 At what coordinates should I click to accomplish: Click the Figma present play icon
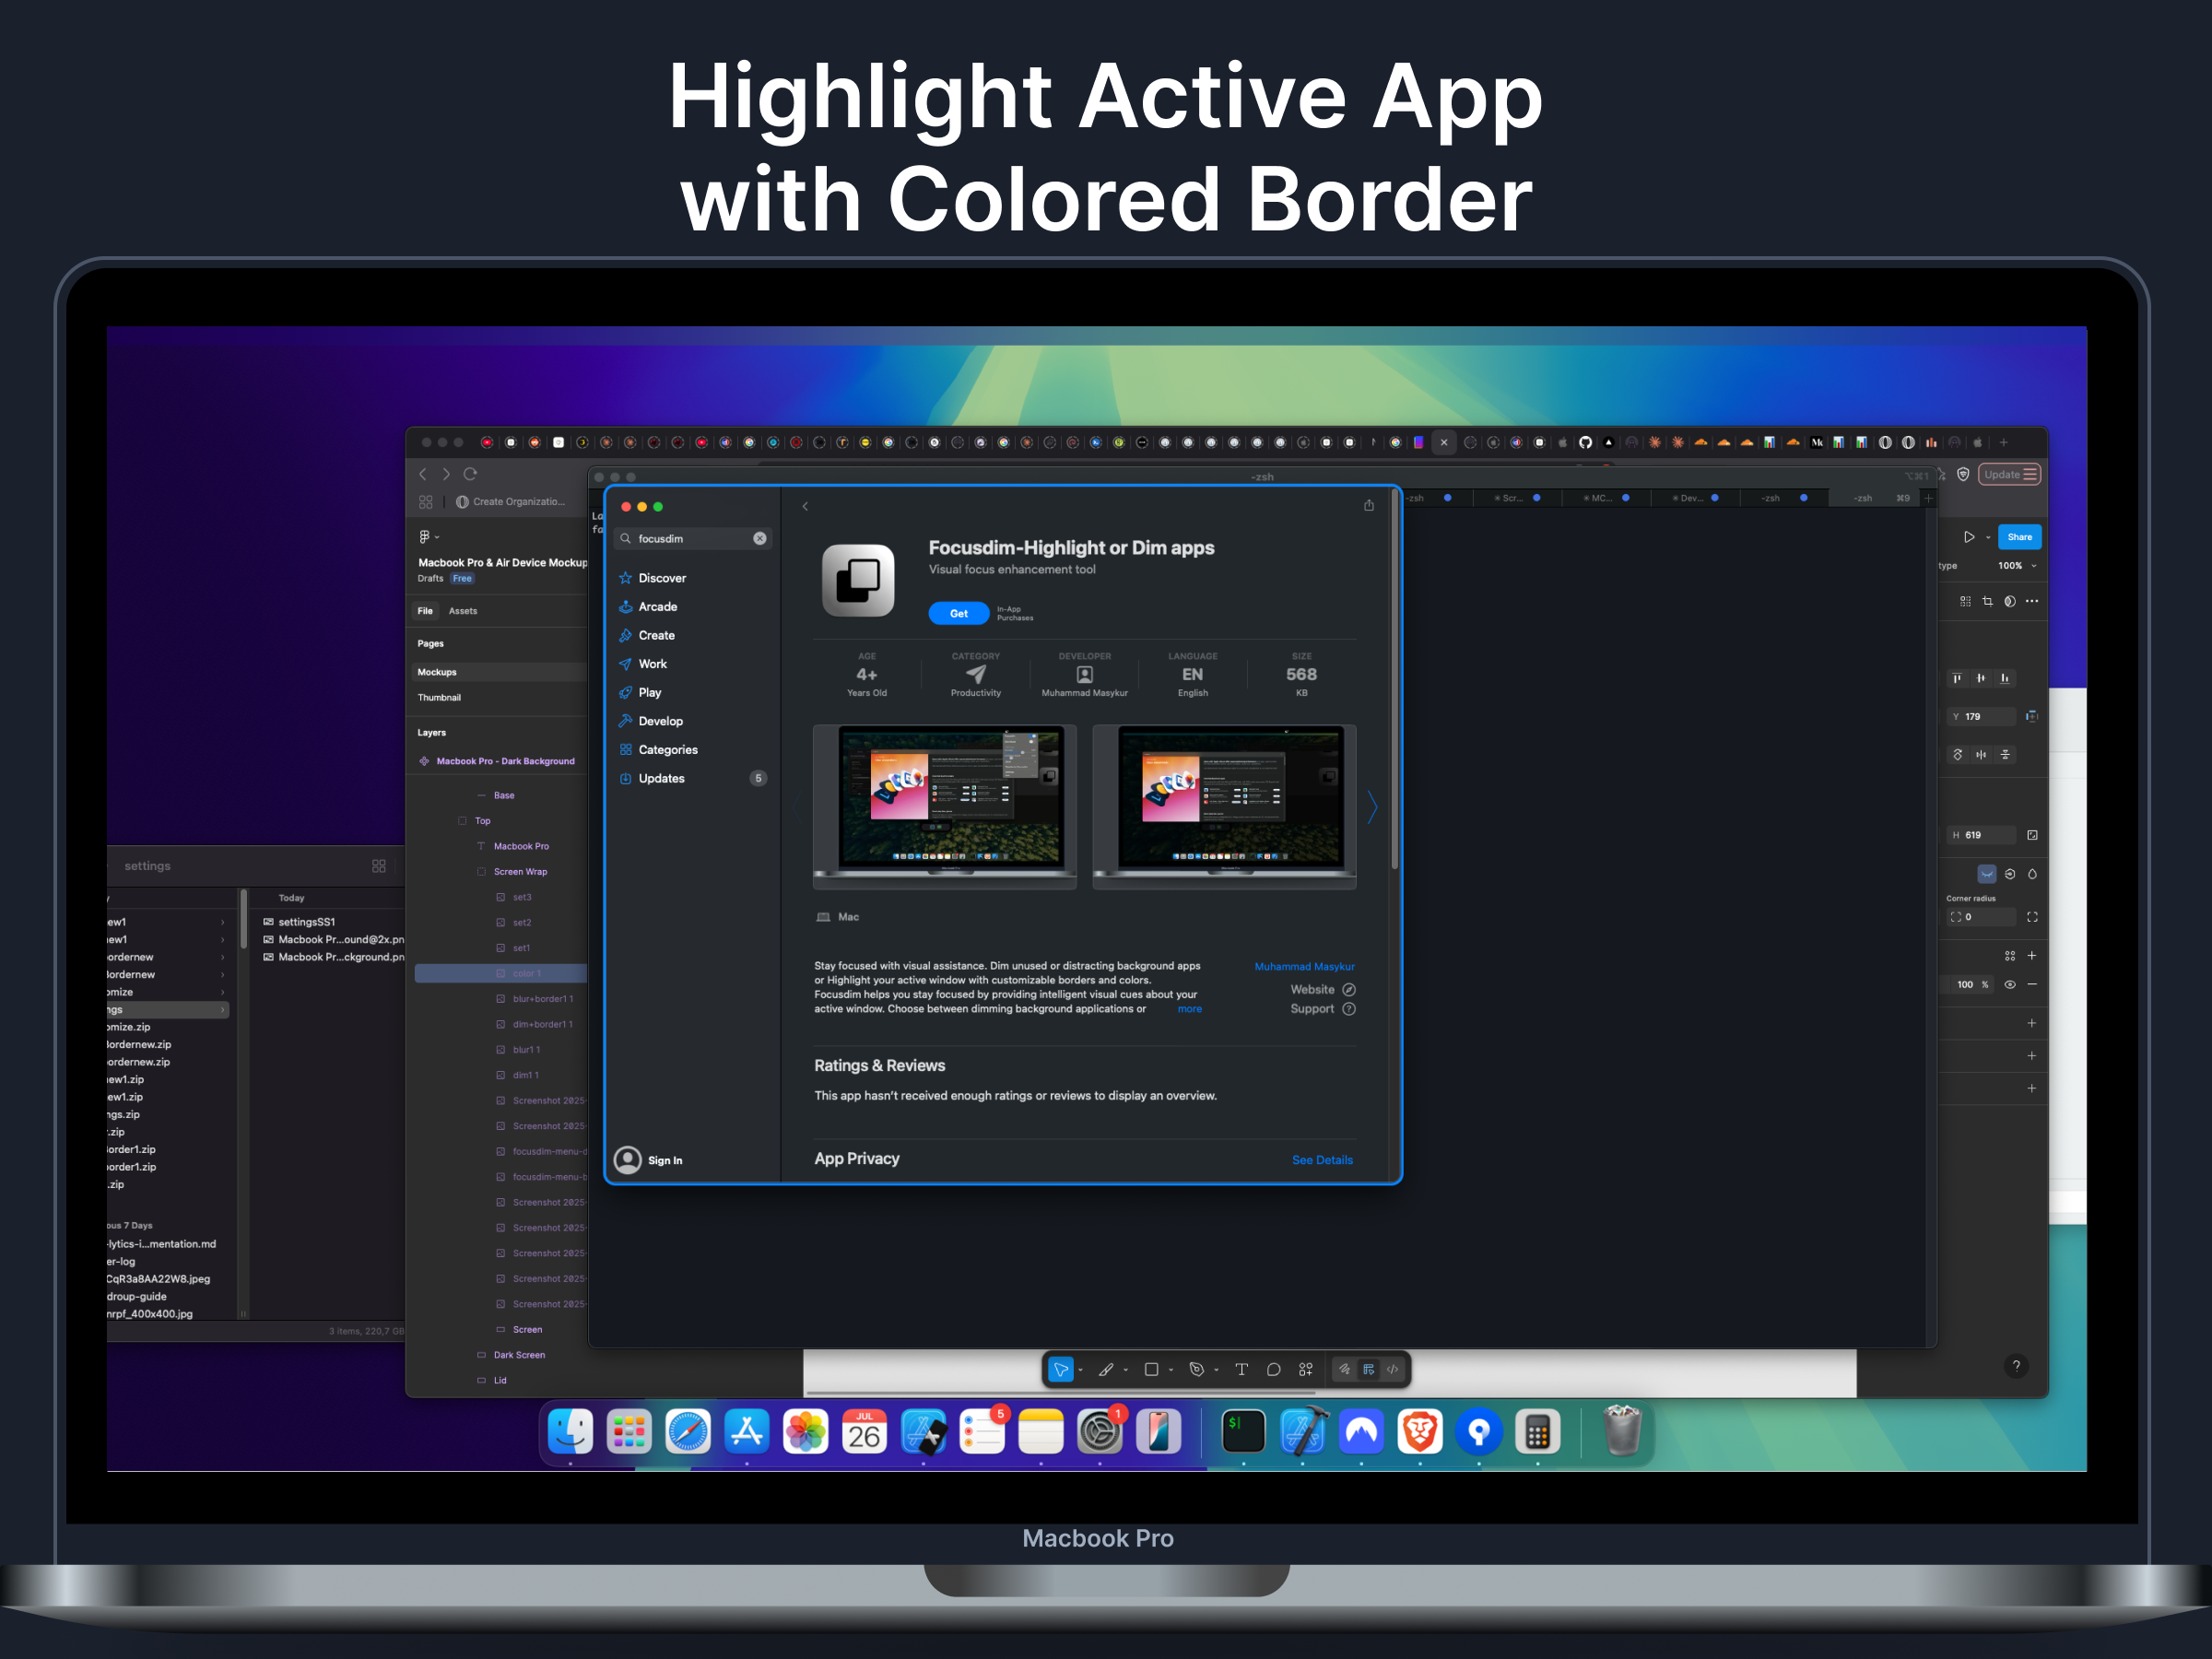(1969, 537)
